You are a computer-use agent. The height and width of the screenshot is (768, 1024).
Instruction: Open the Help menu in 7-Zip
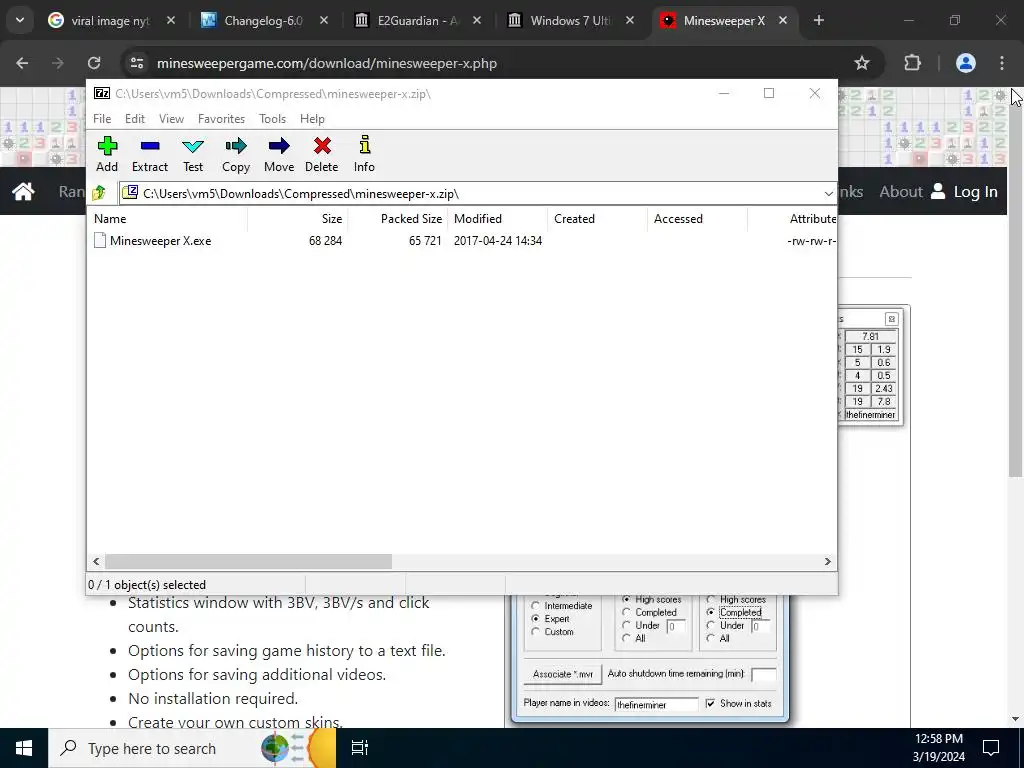tap(312, 119)
